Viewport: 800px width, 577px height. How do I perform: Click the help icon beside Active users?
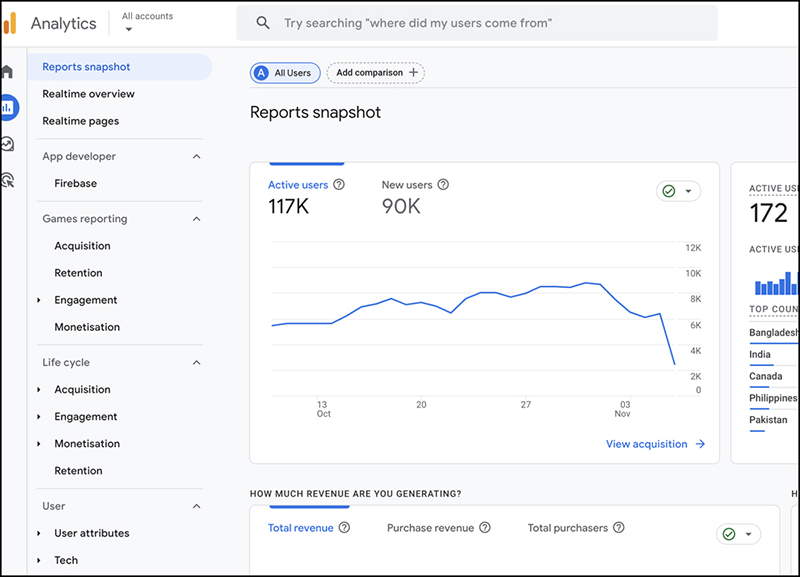339,185
